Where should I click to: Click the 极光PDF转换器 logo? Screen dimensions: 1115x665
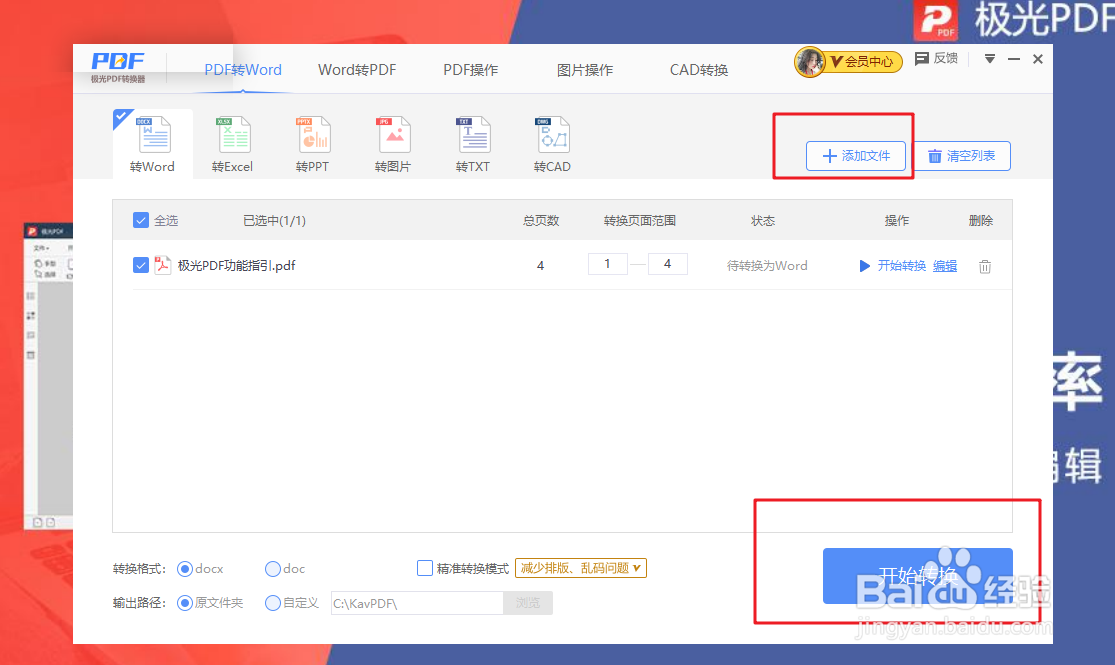[x=118, y=68]
